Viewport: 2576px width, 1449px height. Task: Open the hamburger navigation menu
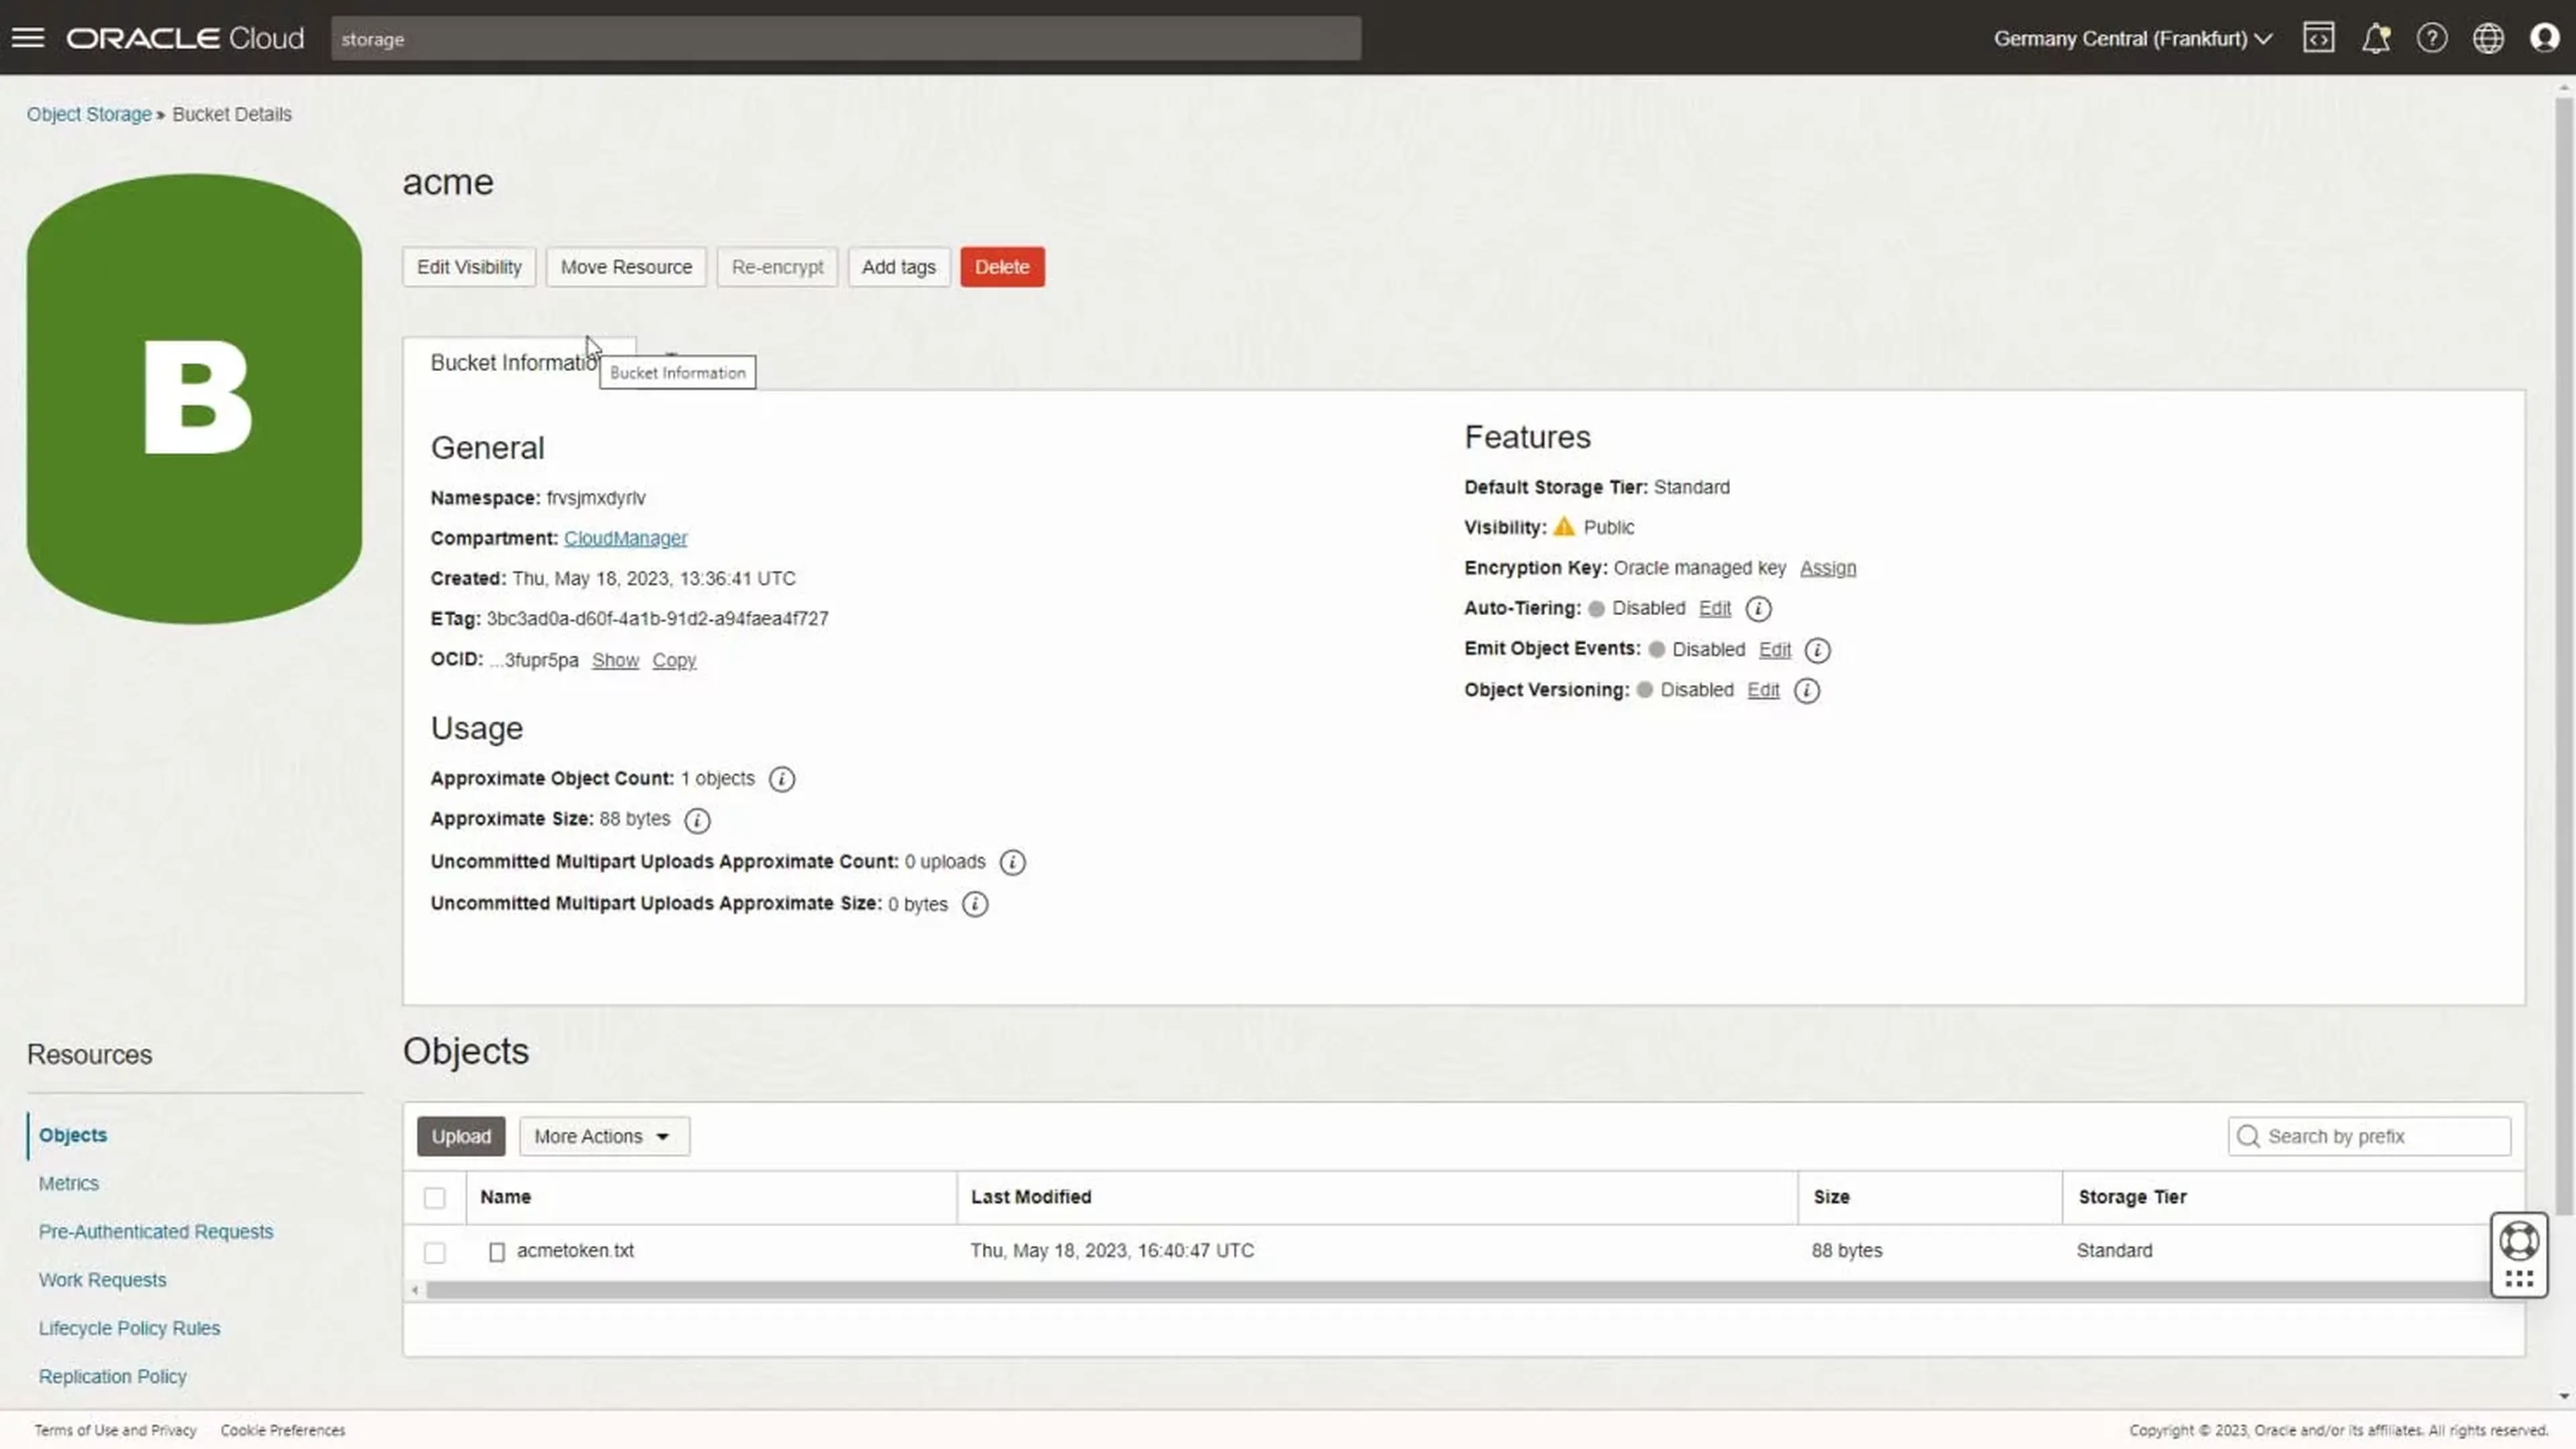click(x=28, y=38)
